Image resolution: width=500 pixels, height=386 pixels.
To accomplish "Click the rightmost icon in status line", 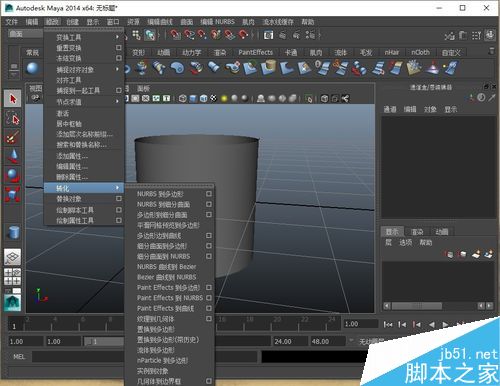I will tap(490, 35).
